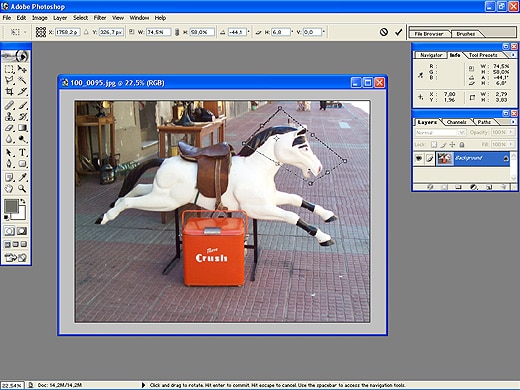Select the Pen tool
Screen dimensions: 520x390
pyautogui.click(x=9, y=164)
